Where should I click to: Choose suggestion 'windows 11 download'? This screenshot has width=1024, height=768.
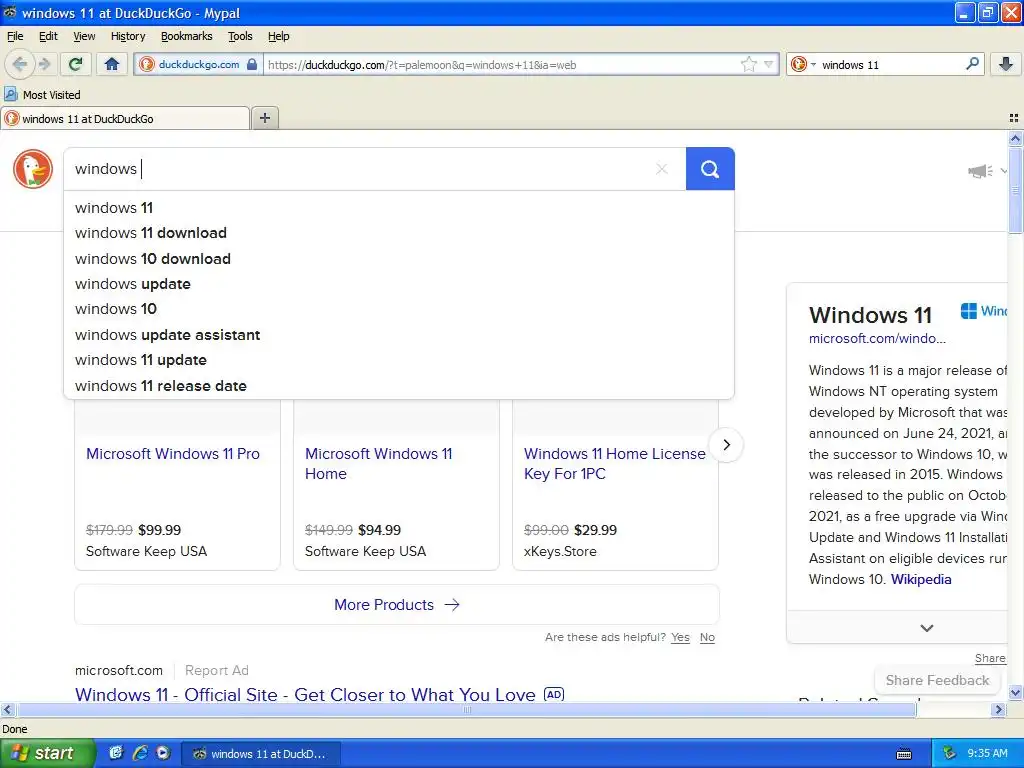[x=398, y=233]
